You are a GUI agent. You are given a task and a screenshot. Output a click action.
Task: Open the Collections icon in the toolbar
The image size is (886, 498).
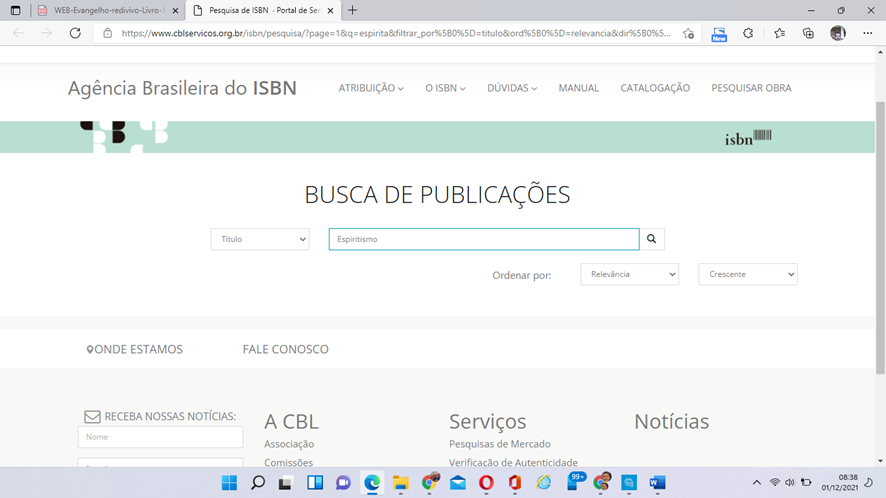coord(809,33)
